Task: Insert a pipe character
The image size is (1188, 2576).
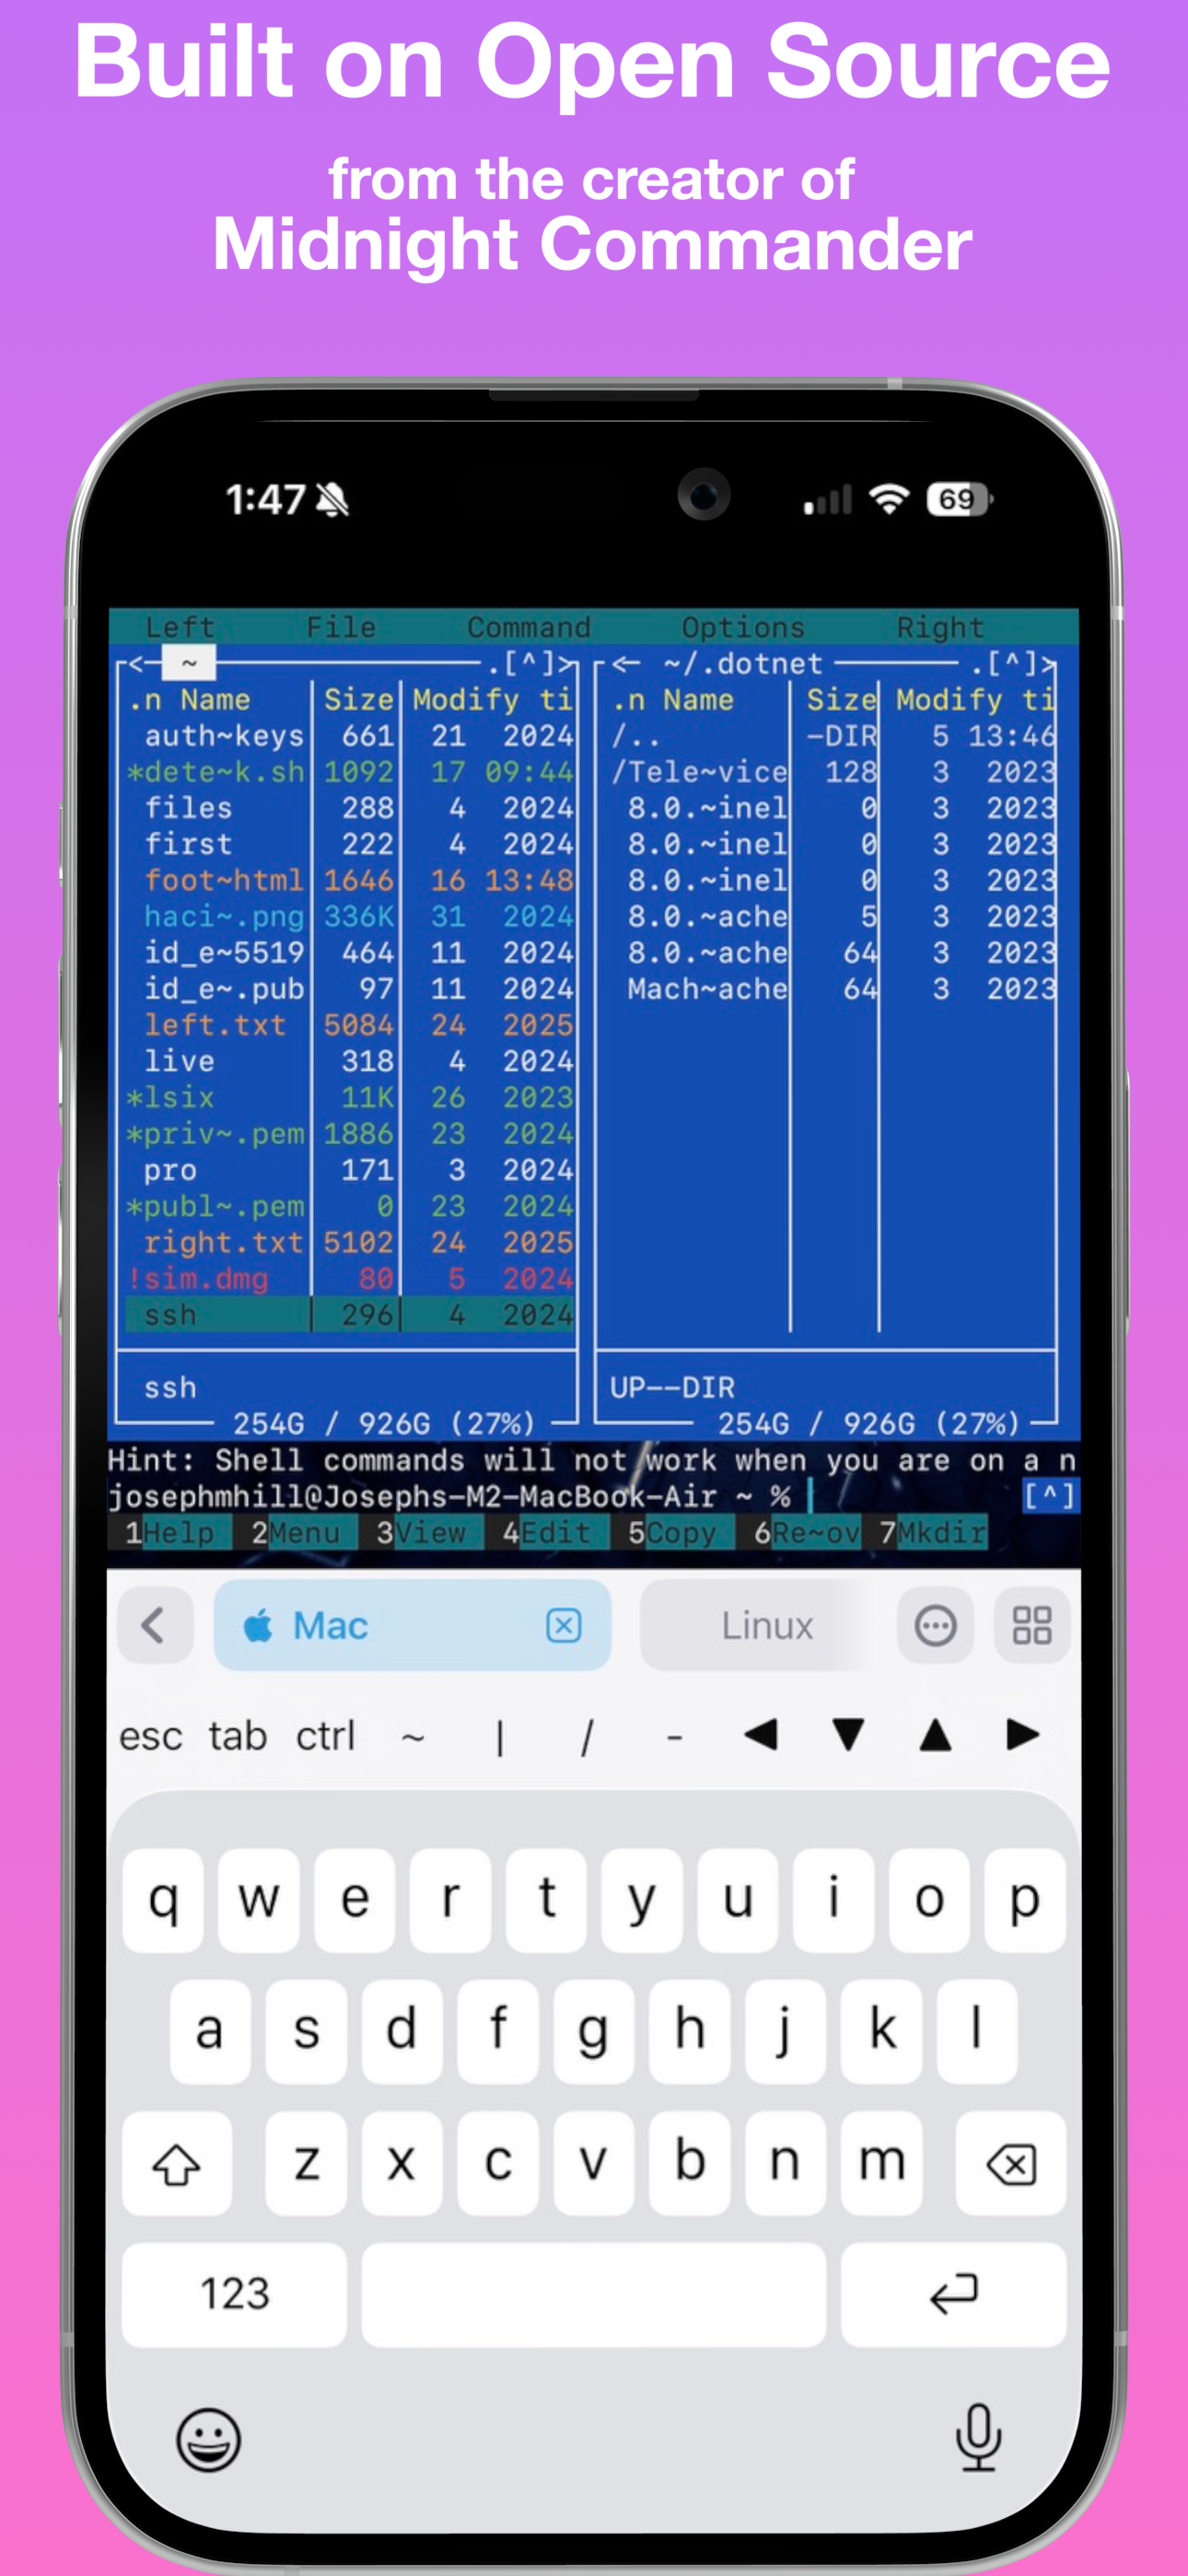Action: 500,1737
